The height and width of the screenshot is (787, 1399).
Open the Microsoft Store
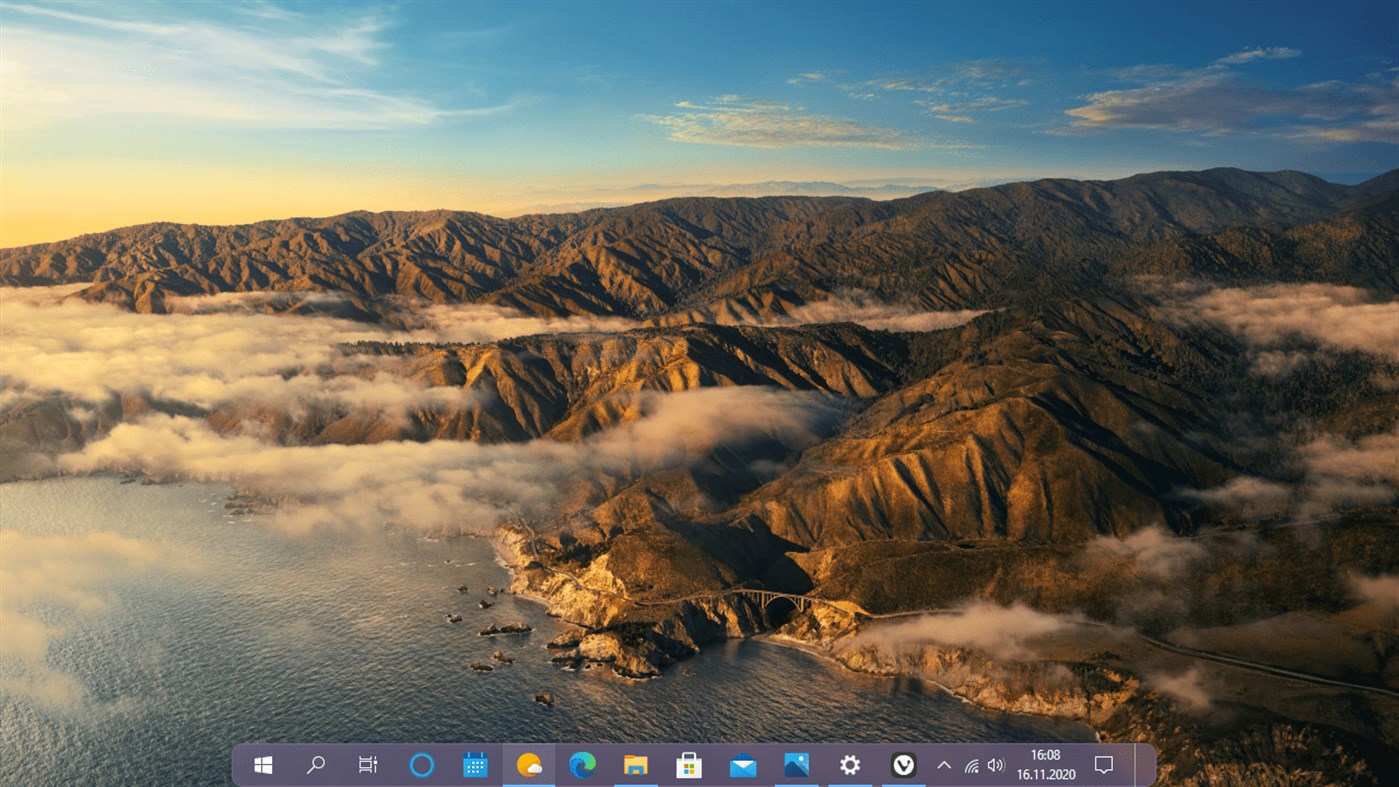(688, 764)
